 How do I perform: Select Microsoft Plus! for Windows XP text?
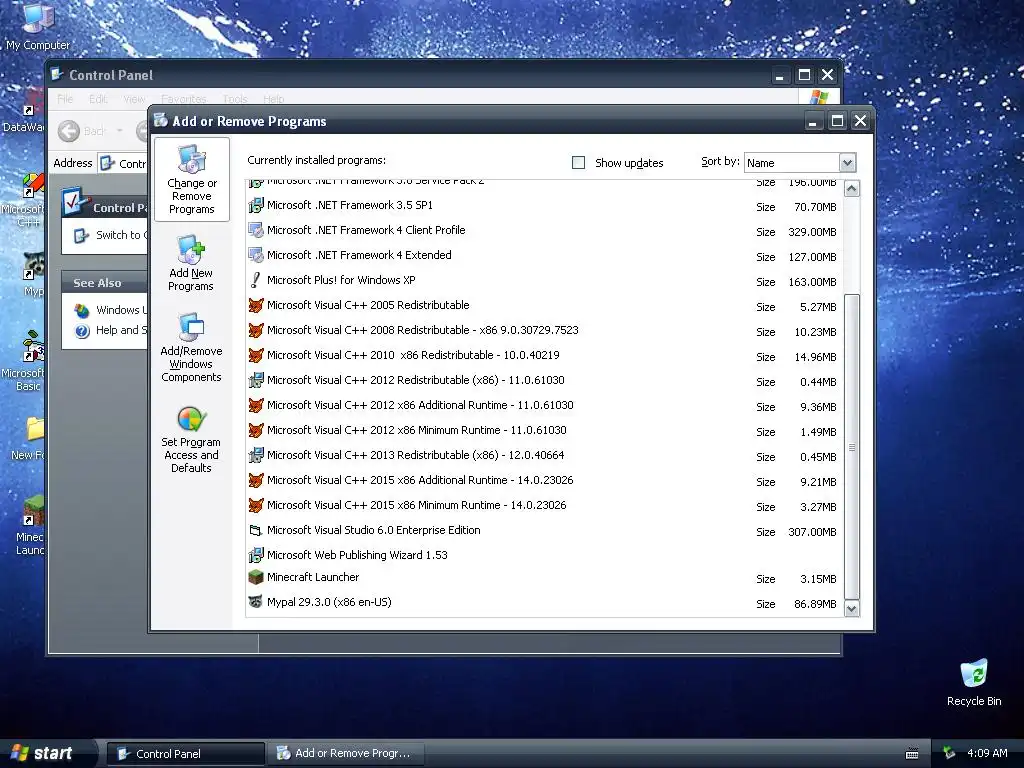click(x=341, y=280)
